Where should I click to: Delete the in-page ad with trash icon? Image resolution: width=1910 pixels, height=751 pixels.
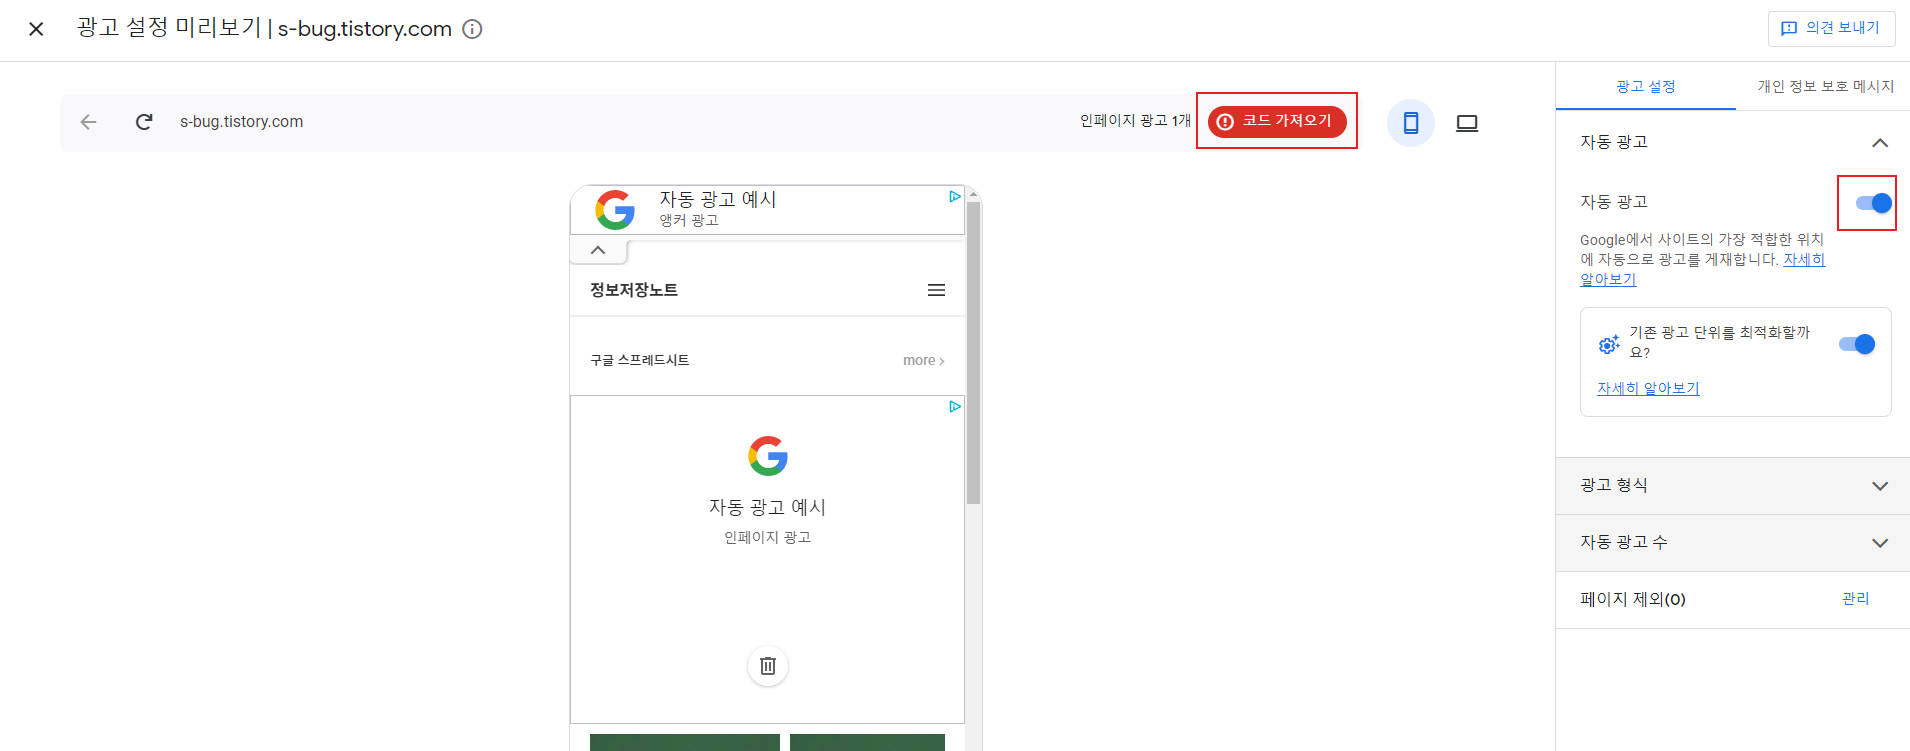point(768,666)
